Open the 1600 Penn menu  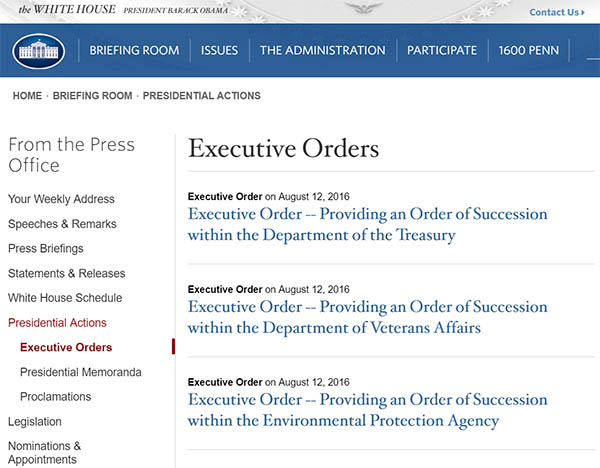[x=528, y=51]
